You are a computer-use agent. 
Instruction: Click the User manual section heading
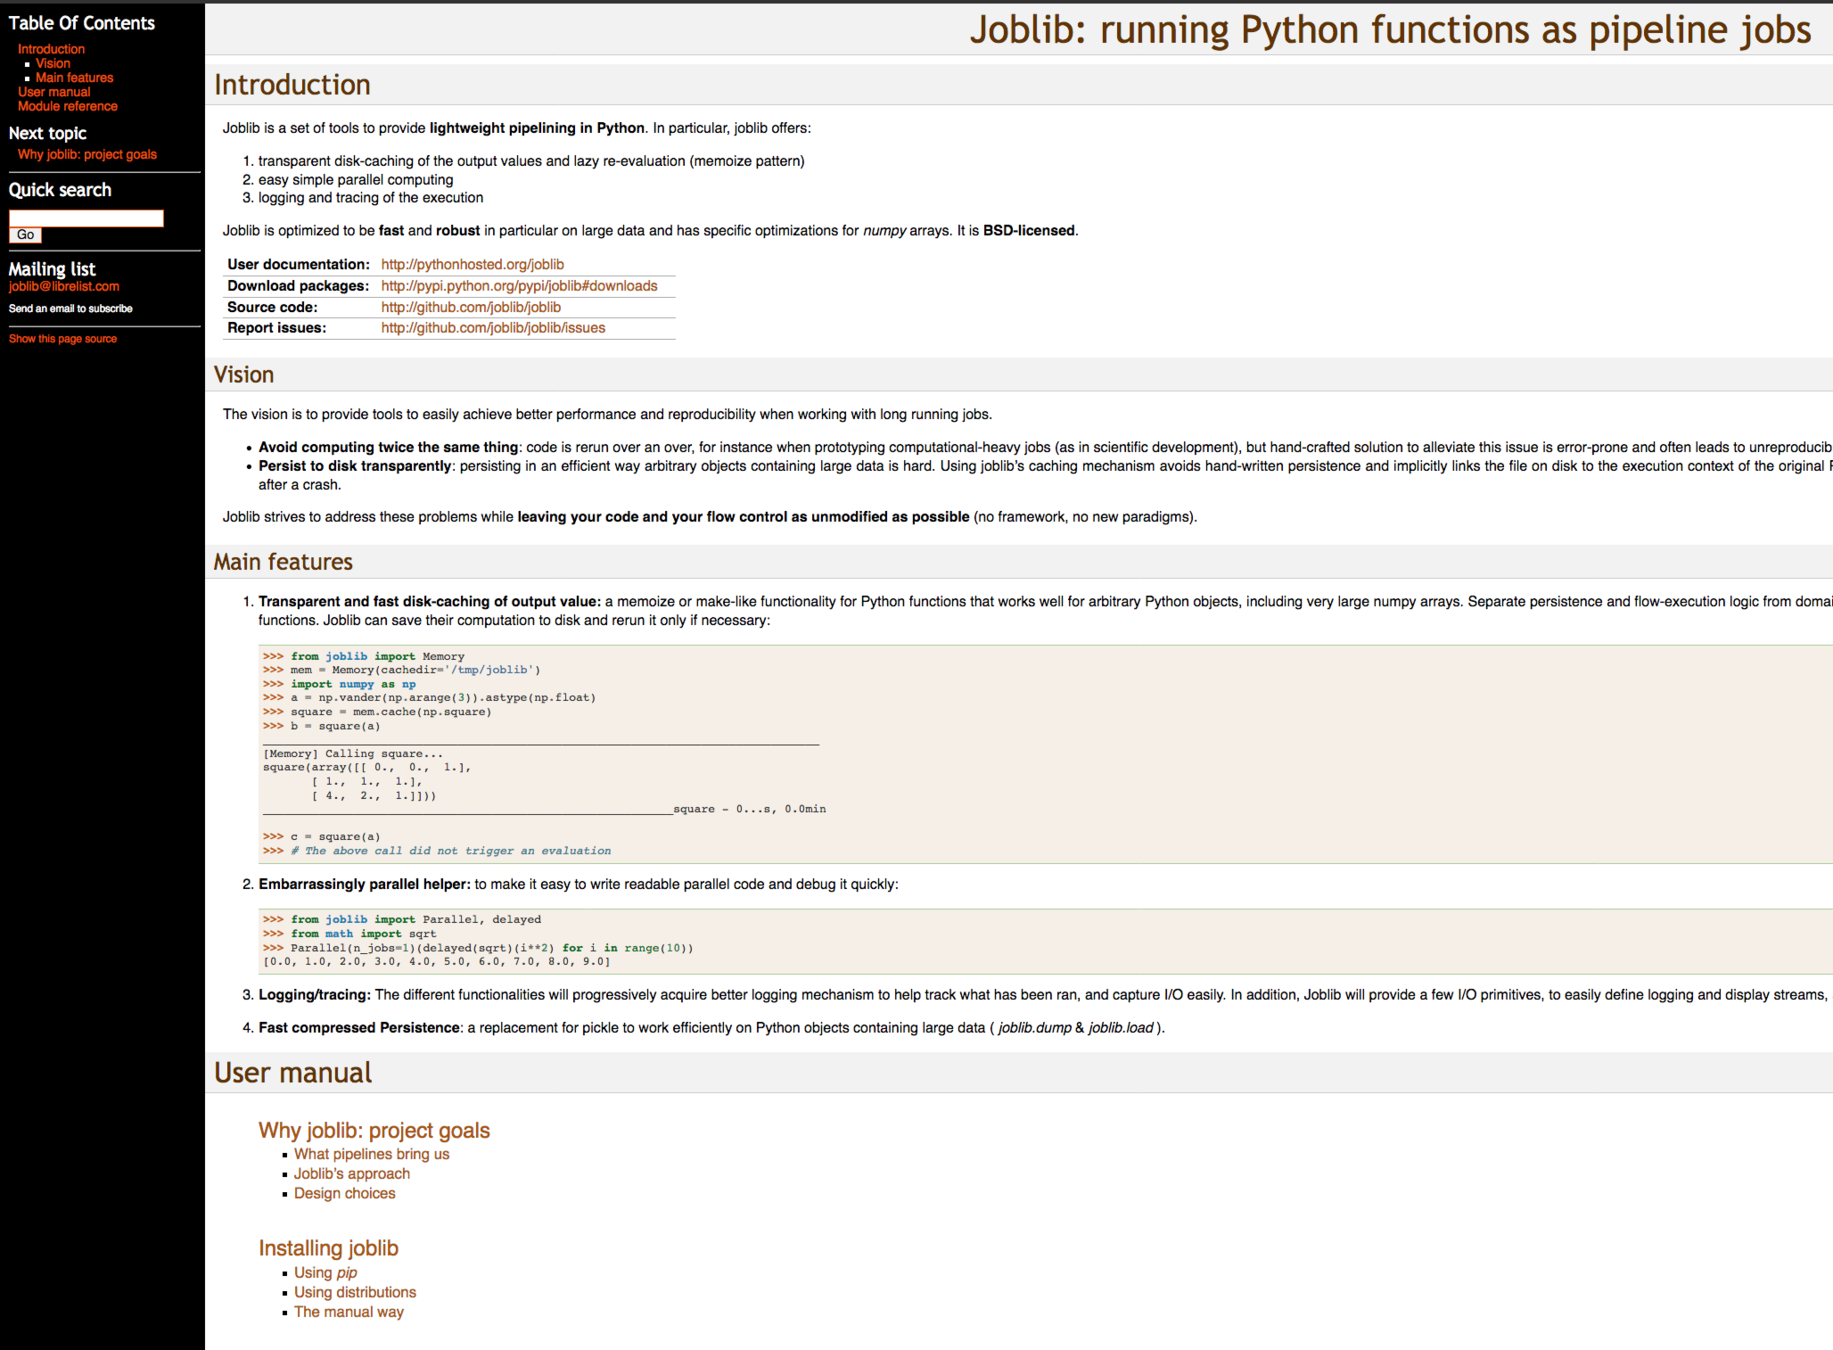(293, 1073)
